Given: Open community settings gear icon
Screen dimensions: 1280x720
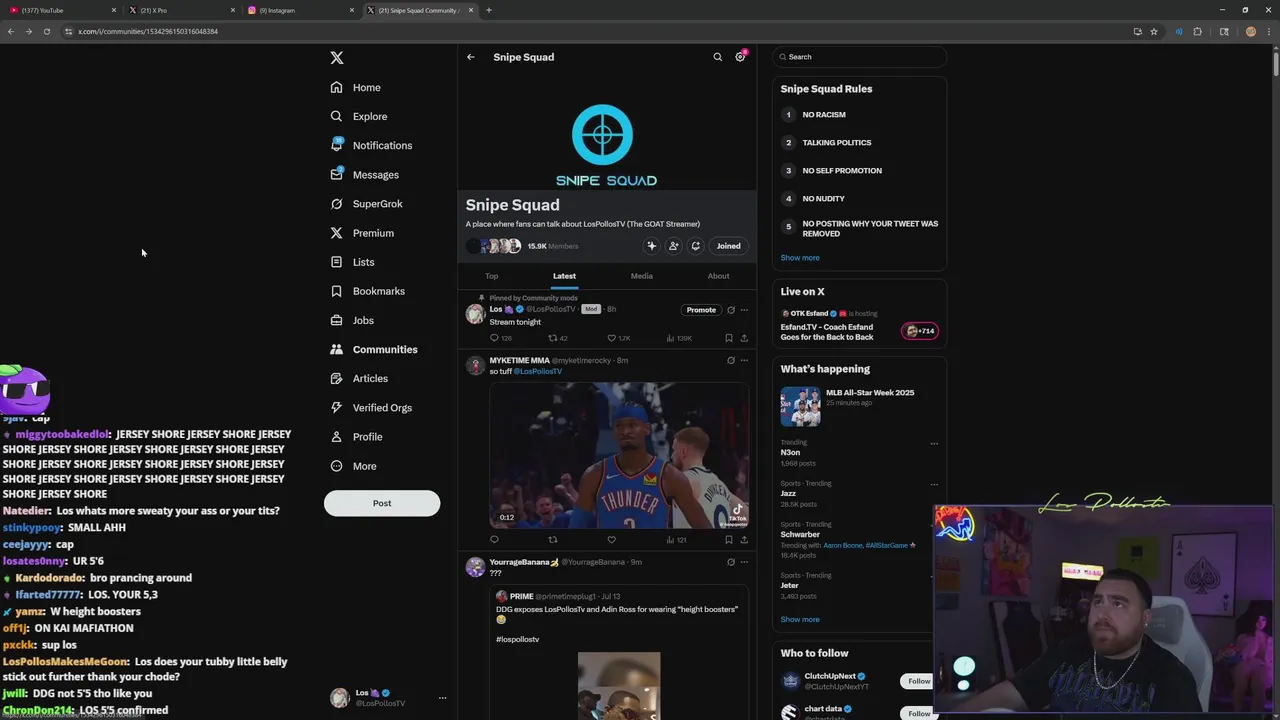Looking at the screenshot, I should (x=740, y=57).
